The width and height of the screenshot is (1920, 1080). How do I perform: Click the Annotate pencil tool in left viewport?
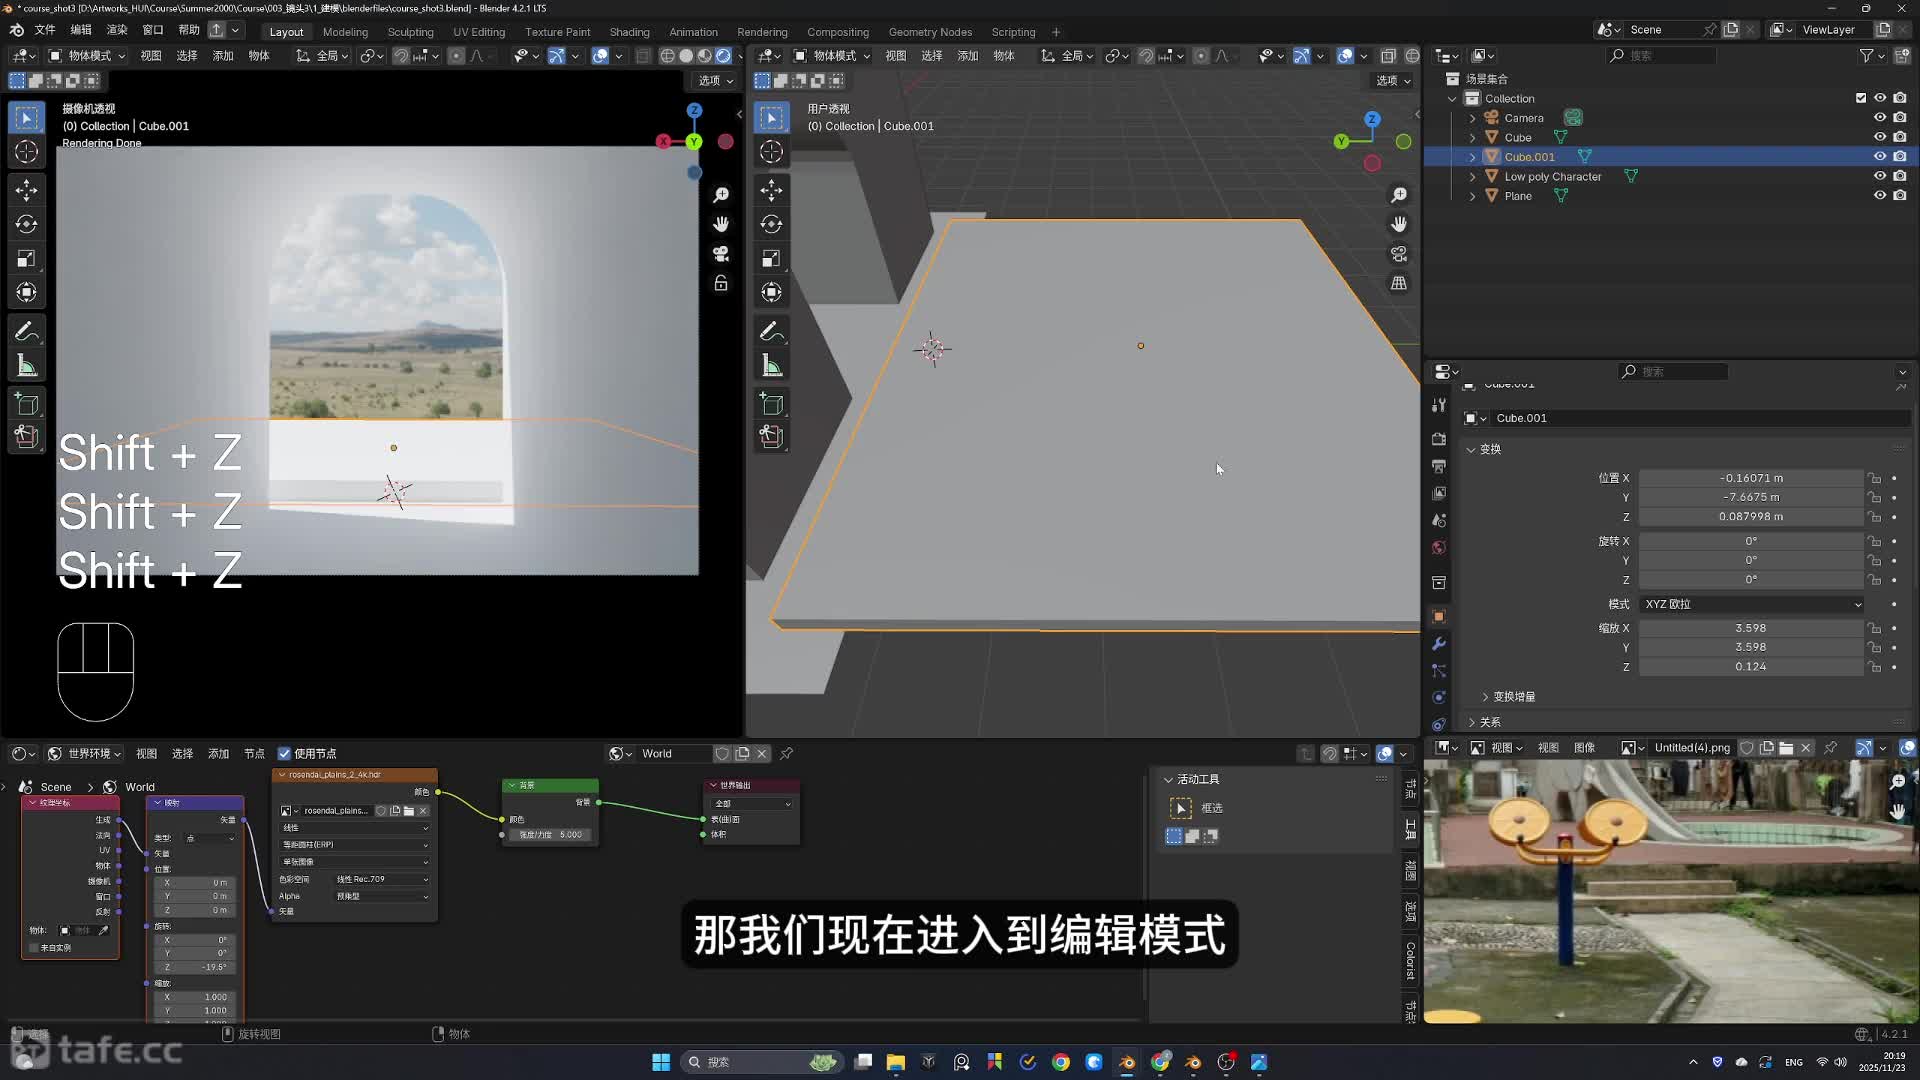[27, 331]
